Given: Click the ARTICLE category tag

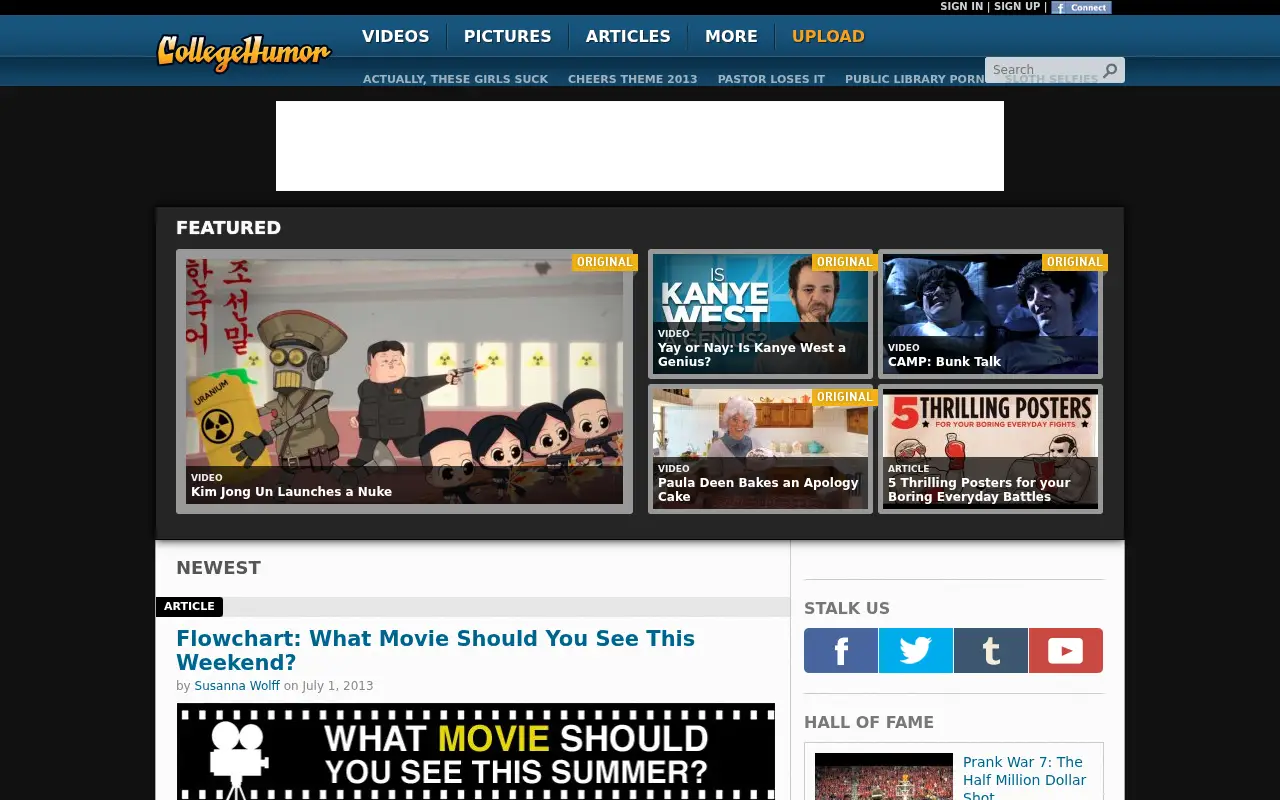Looking at the screenshot, I should pos(189,606).
